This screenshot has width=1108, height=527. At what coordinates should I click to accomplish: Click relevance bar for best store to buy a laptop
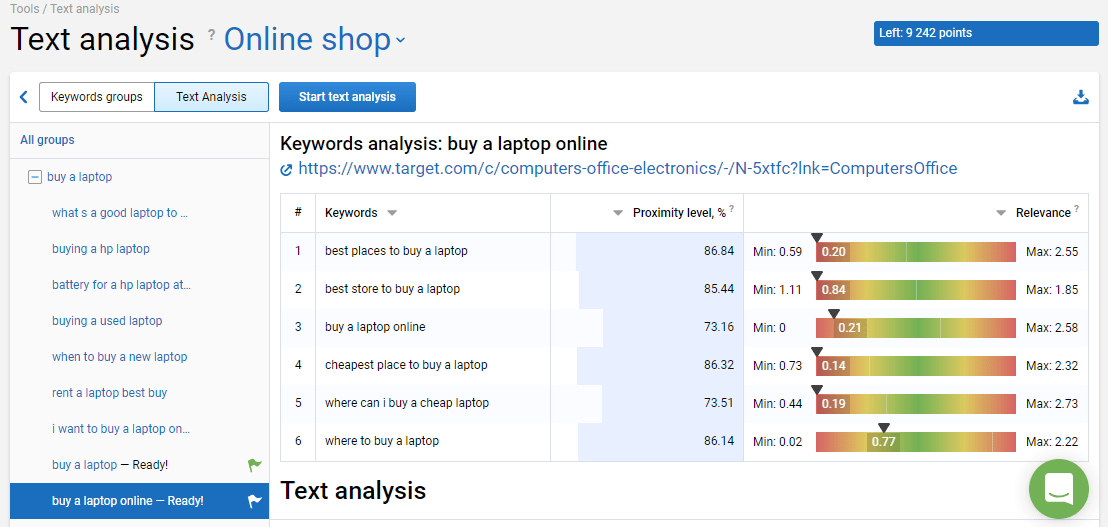[x=916, y=290]
